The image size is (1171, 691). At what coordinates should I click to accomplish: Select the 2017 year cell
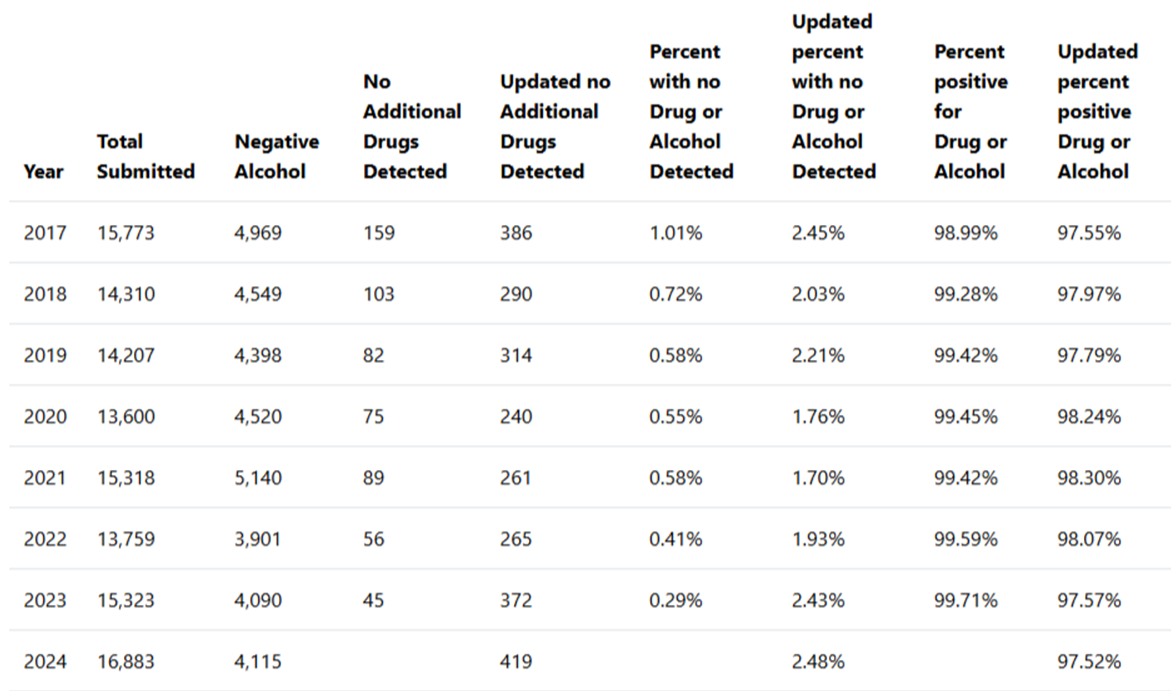coord(45,233)
